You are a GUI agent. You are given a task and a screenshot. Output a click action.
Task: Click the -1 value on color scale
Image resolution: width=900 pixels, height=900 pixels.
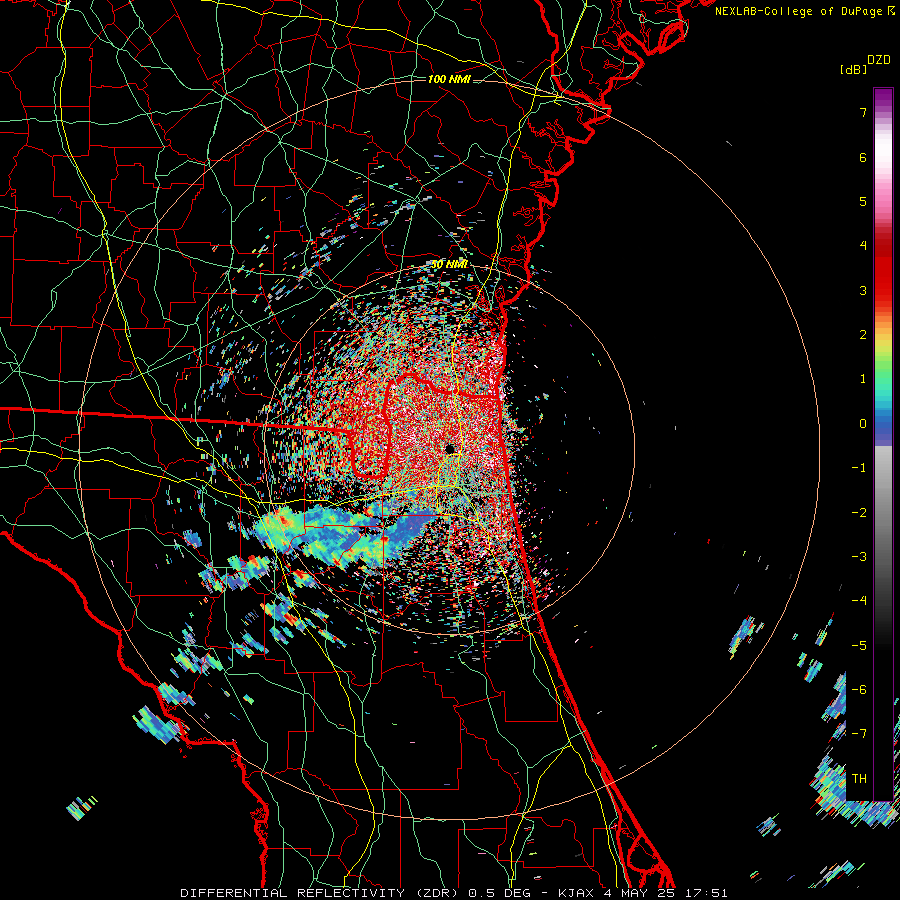click(859, 468)
